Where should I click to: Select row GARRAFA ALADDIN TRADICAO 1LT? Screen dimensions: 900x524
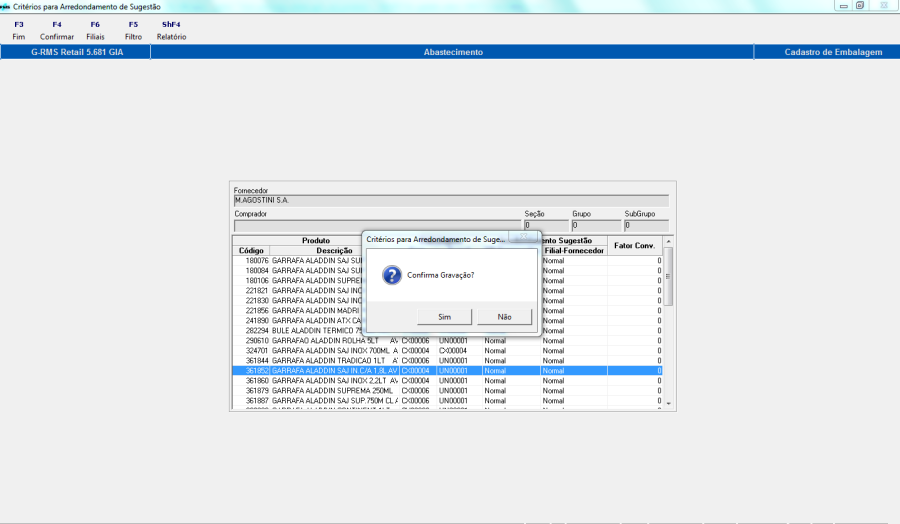pyautogui.click(x=447, y=361)
